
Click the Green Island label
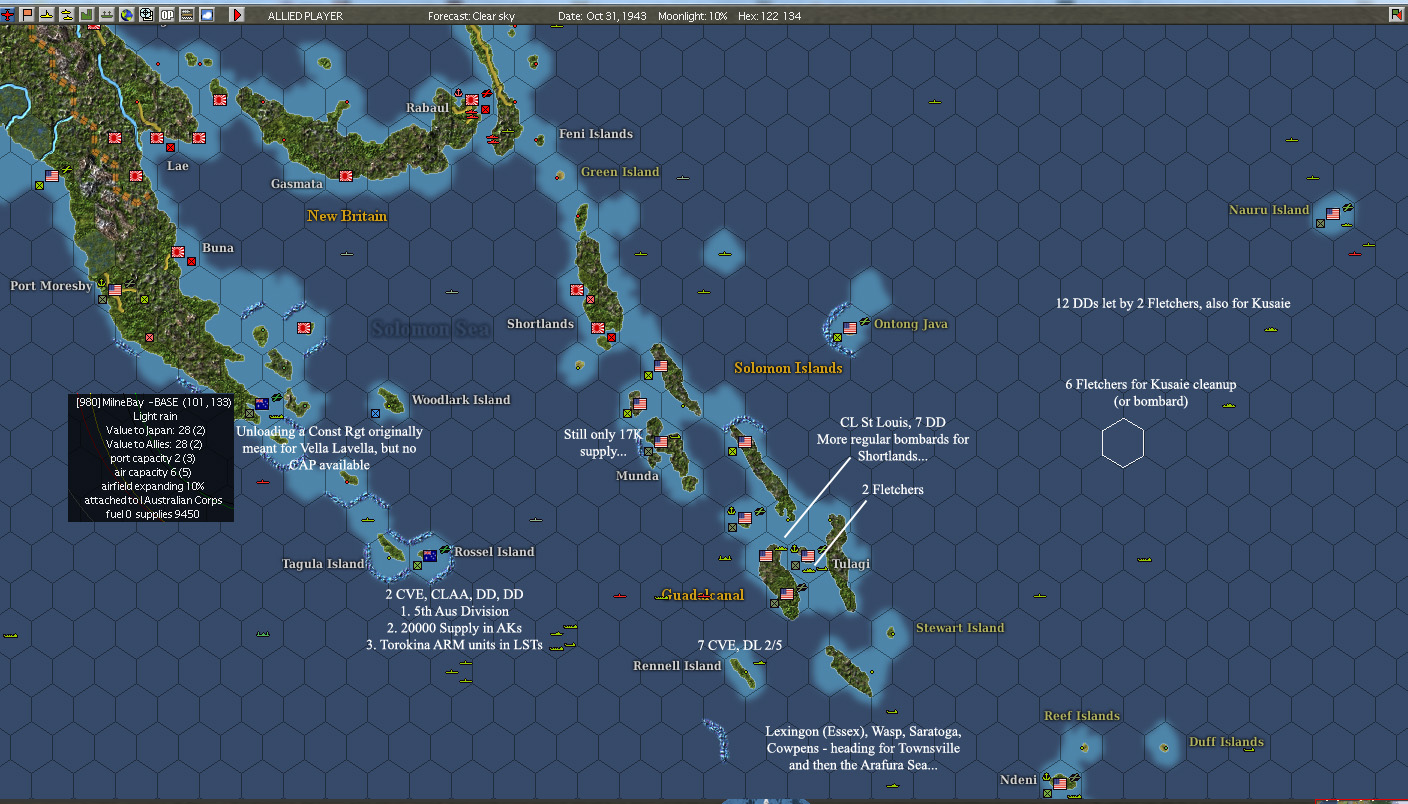[620, 172]
